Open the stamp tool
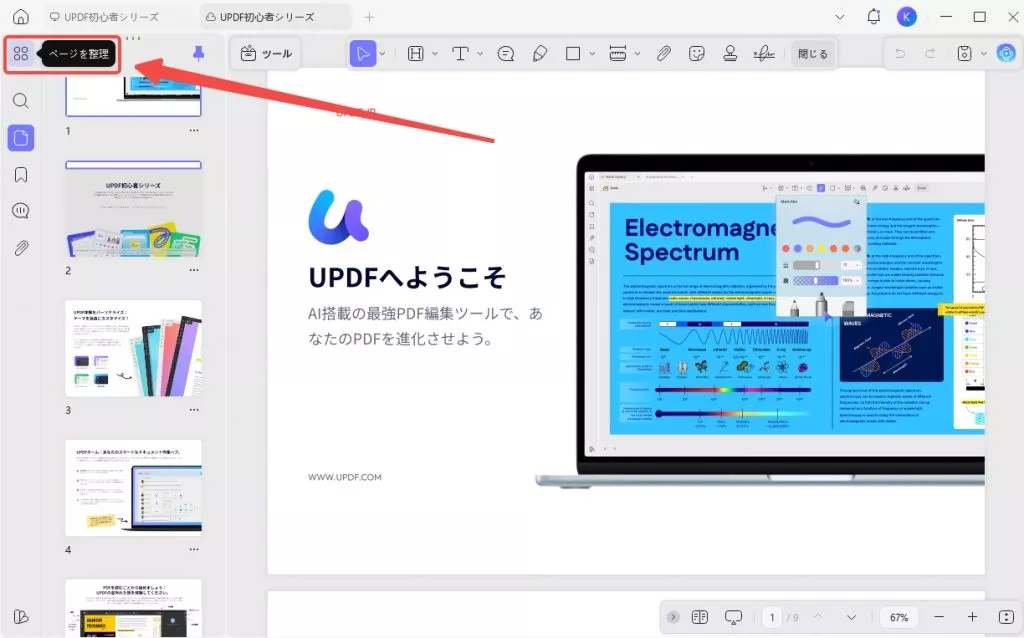This screenshot has width=1024, height=638. pos(730,54)
